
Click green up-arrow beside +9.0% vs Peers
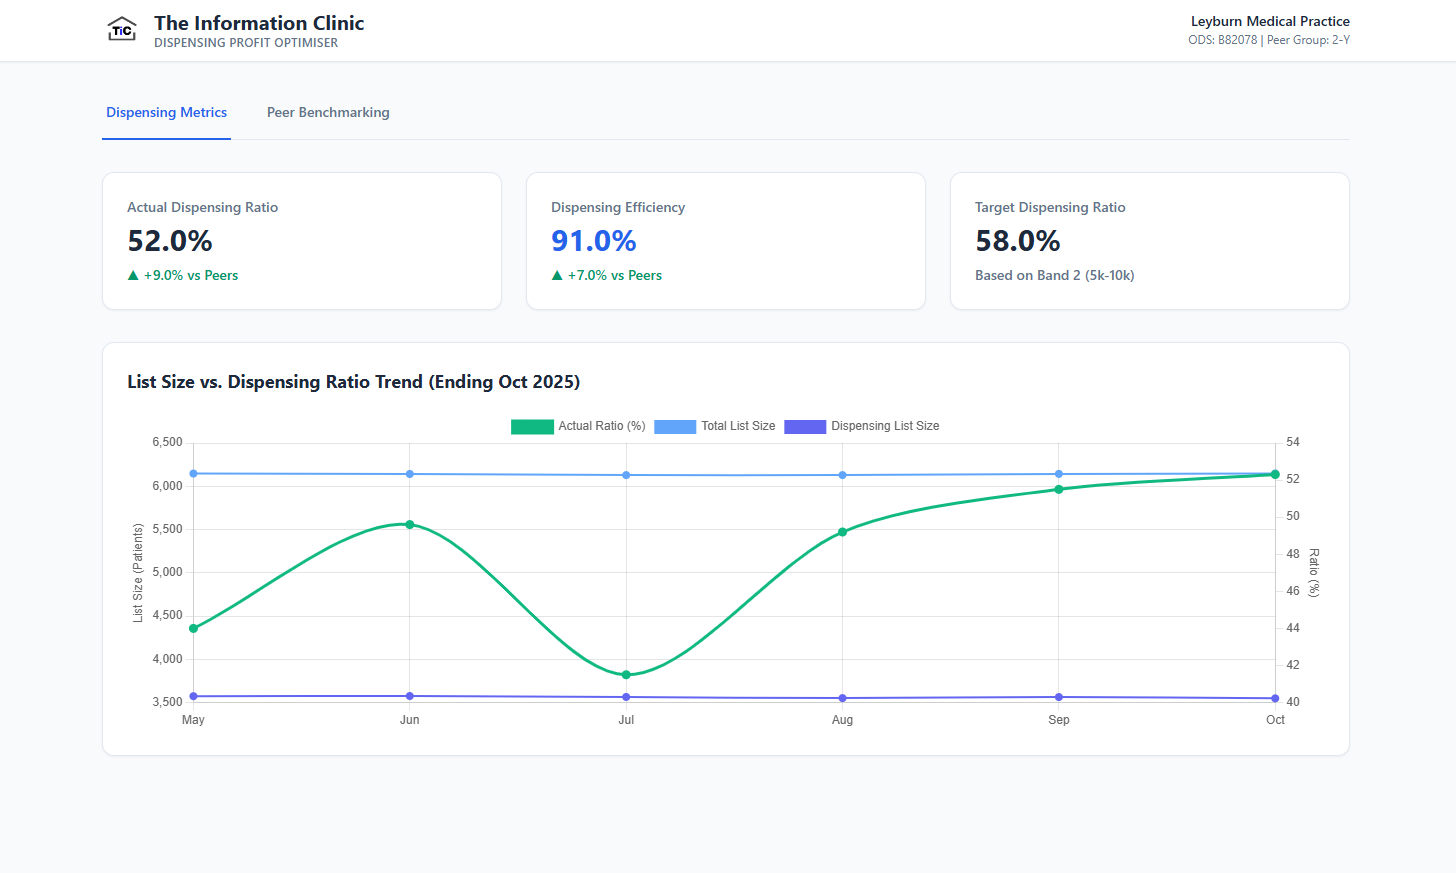point(132,275)
